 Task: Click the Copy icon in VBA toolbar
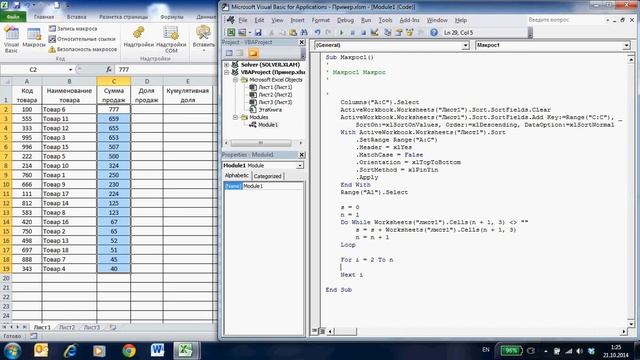tap(282, 32)
